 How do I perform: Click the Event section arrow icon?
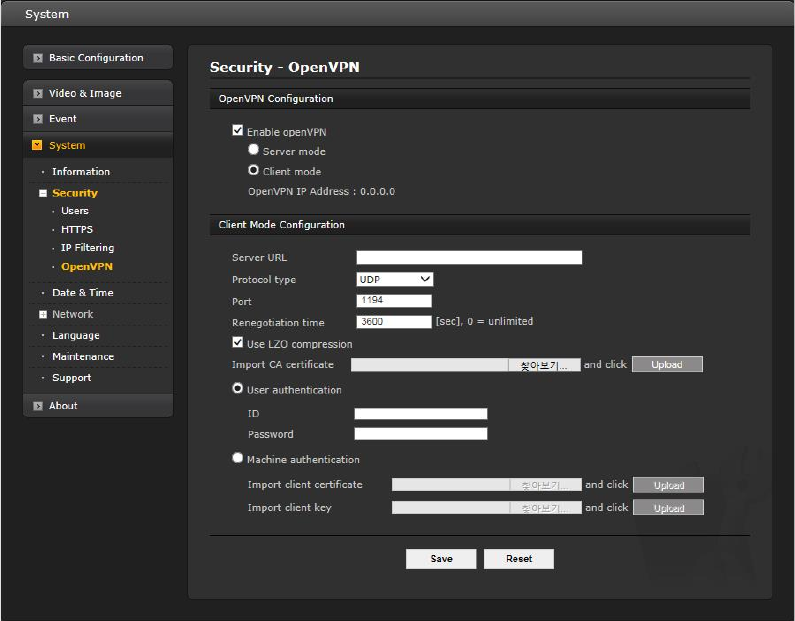click(x=38, y=119)
